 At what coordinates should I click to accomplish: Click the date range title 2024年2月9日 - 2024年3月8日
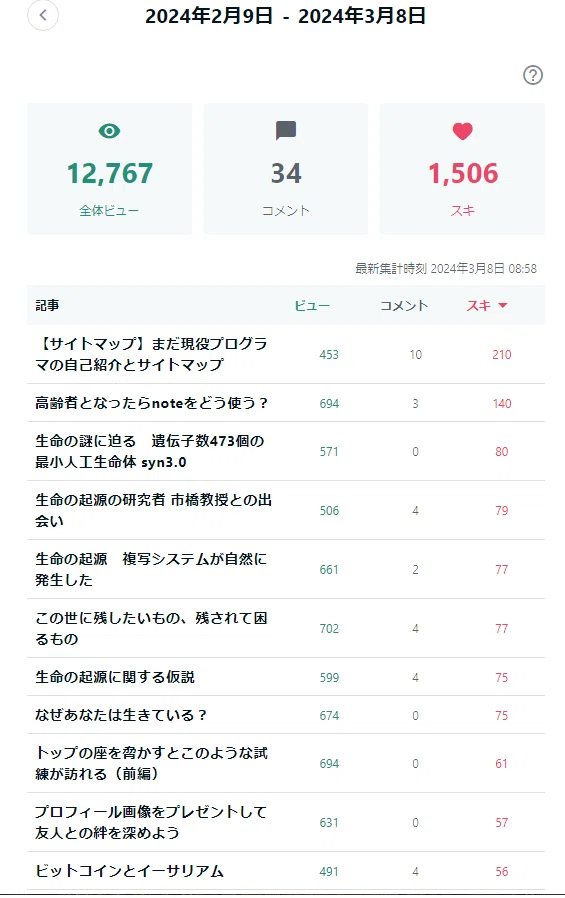(286, 16)
